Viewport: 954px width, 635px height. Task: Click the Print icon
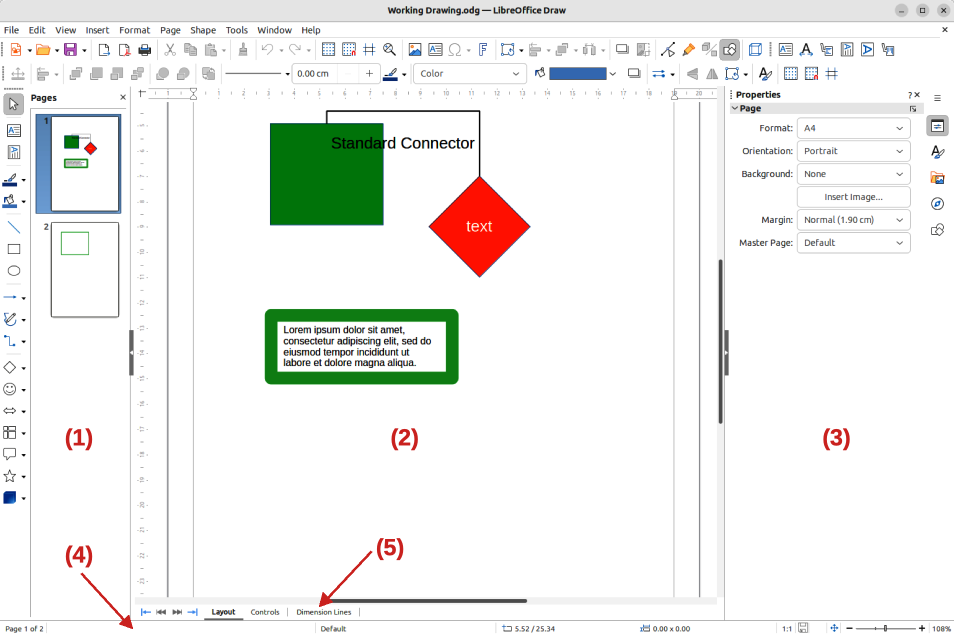coord(145,50)
